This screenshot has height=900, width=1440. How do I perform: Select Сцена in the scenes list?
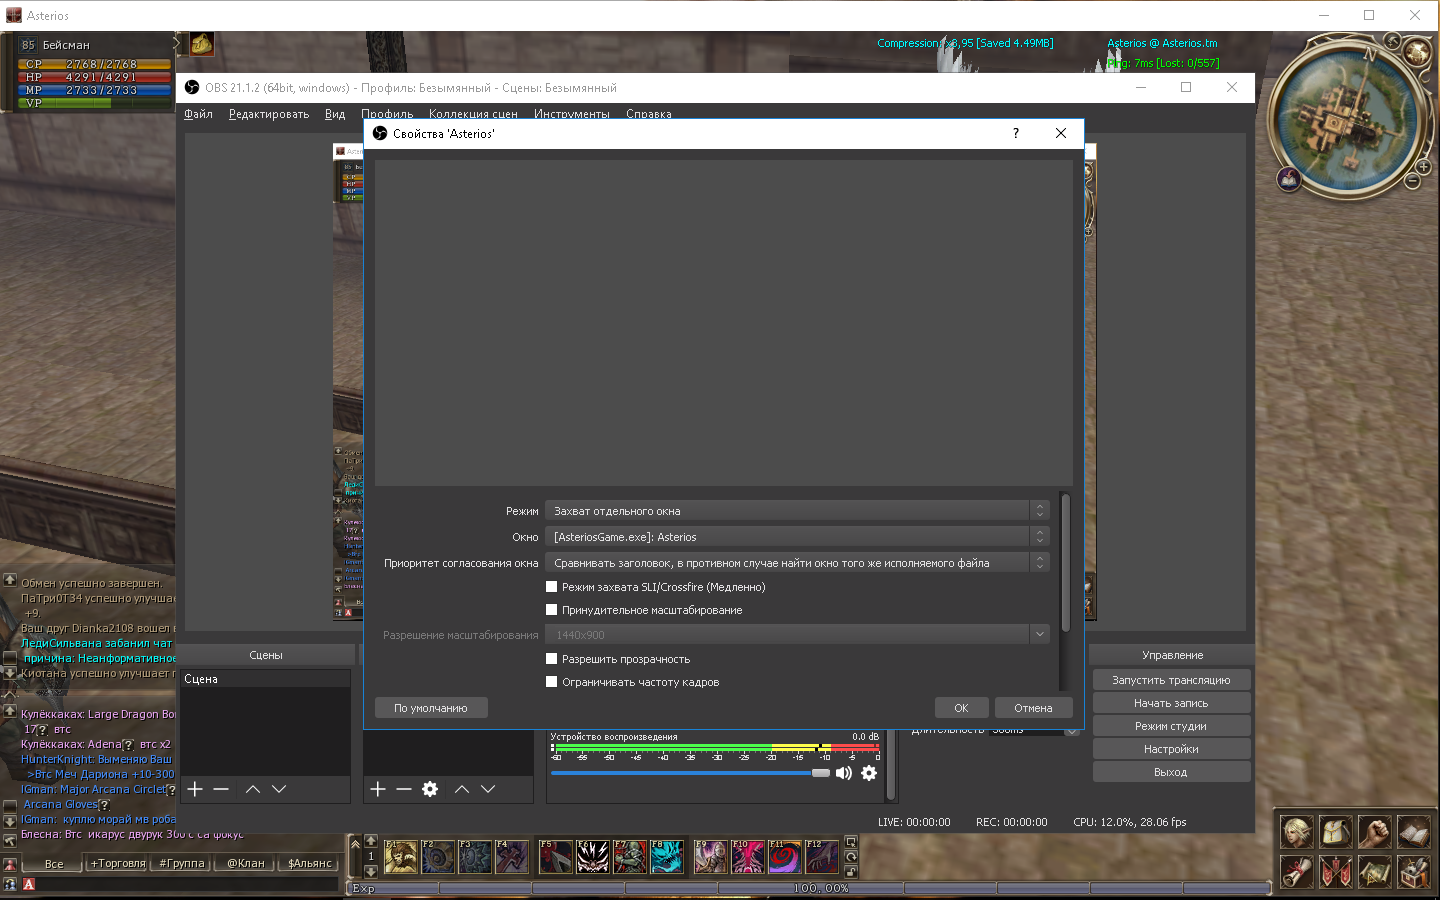point(265,679)
